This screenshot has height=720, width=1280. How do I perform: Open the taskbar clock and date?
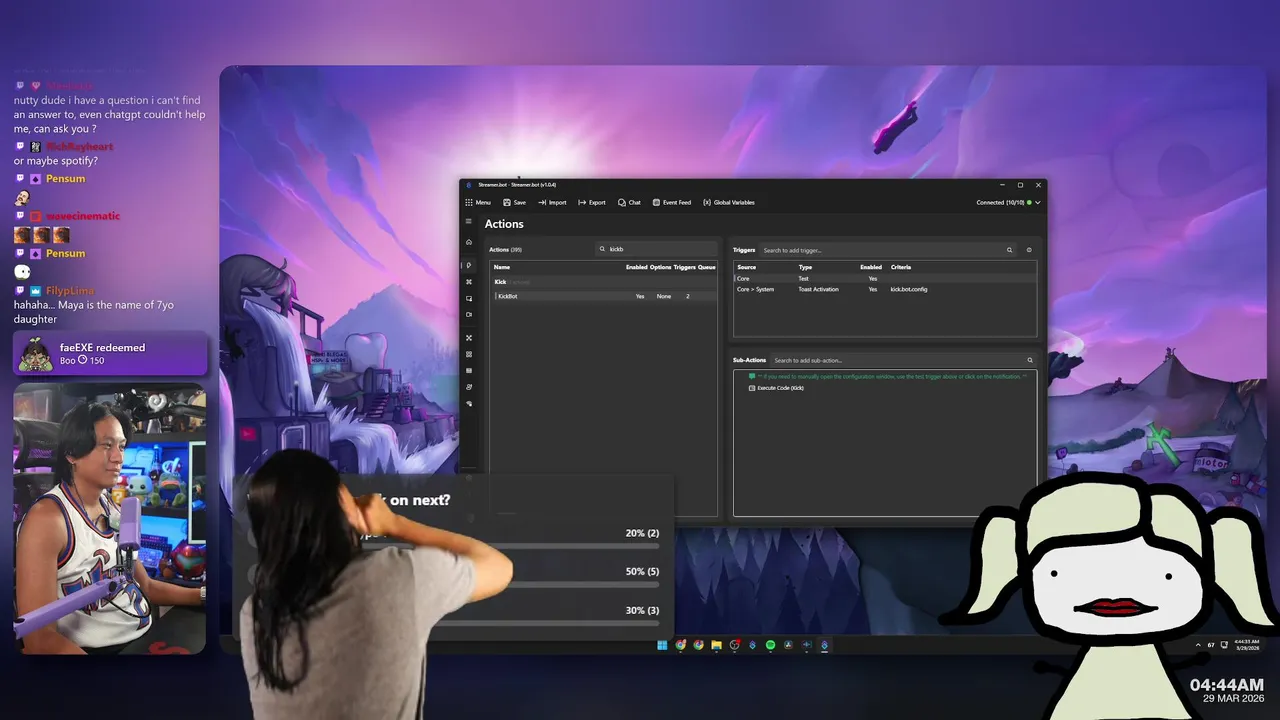tap(1246, 645)
